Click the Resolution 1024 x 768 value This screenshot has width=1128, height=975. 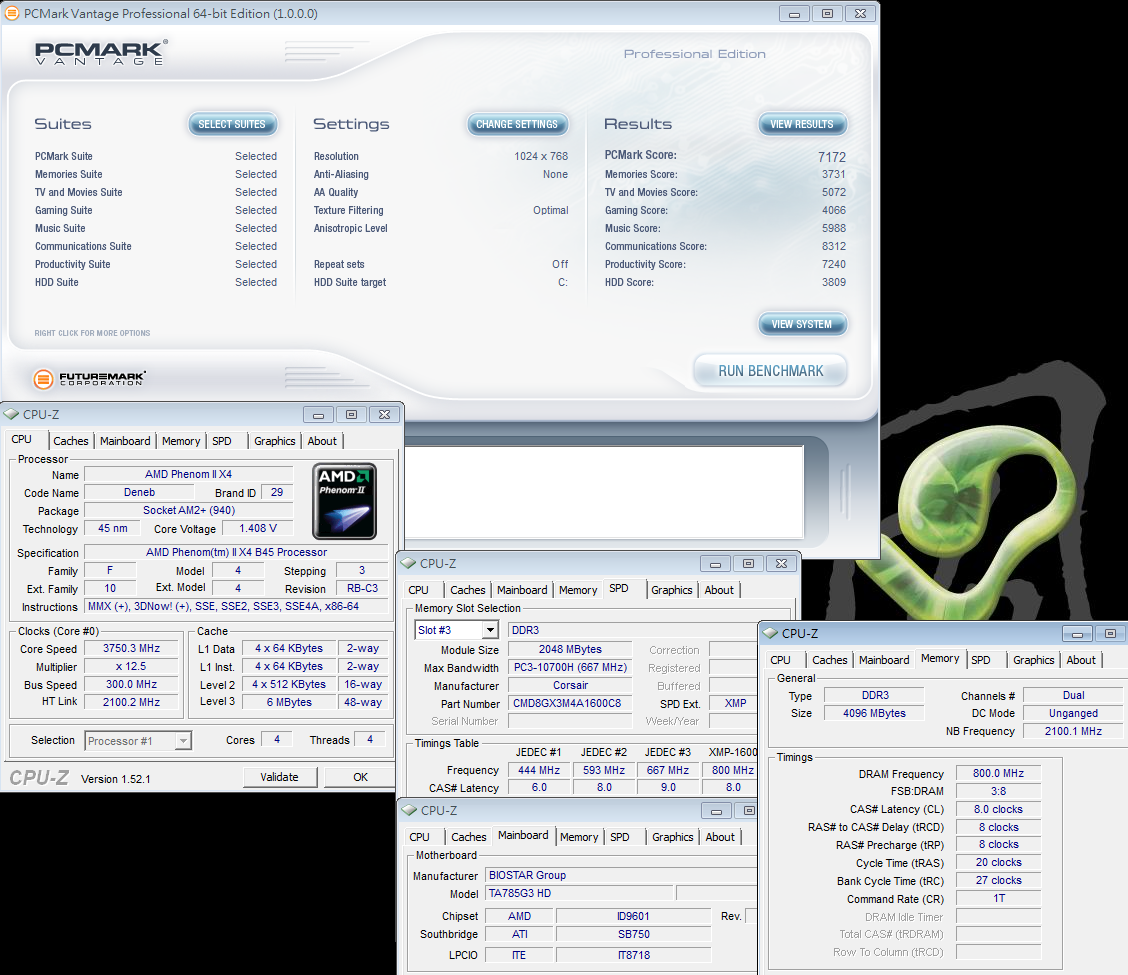pyautogui.click(x=541, y=156)
